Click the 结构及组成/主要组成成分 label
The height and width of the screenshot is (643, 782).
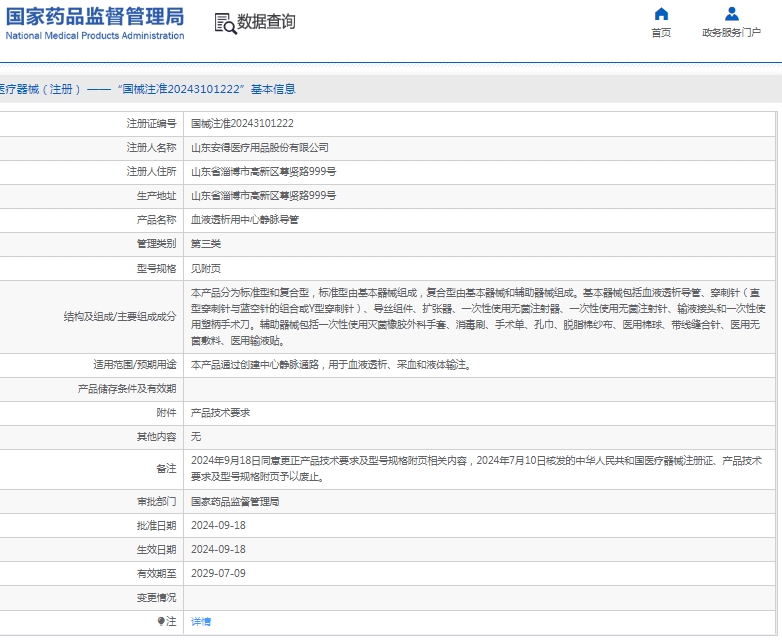pyautogui.click(x=120, y=317)
